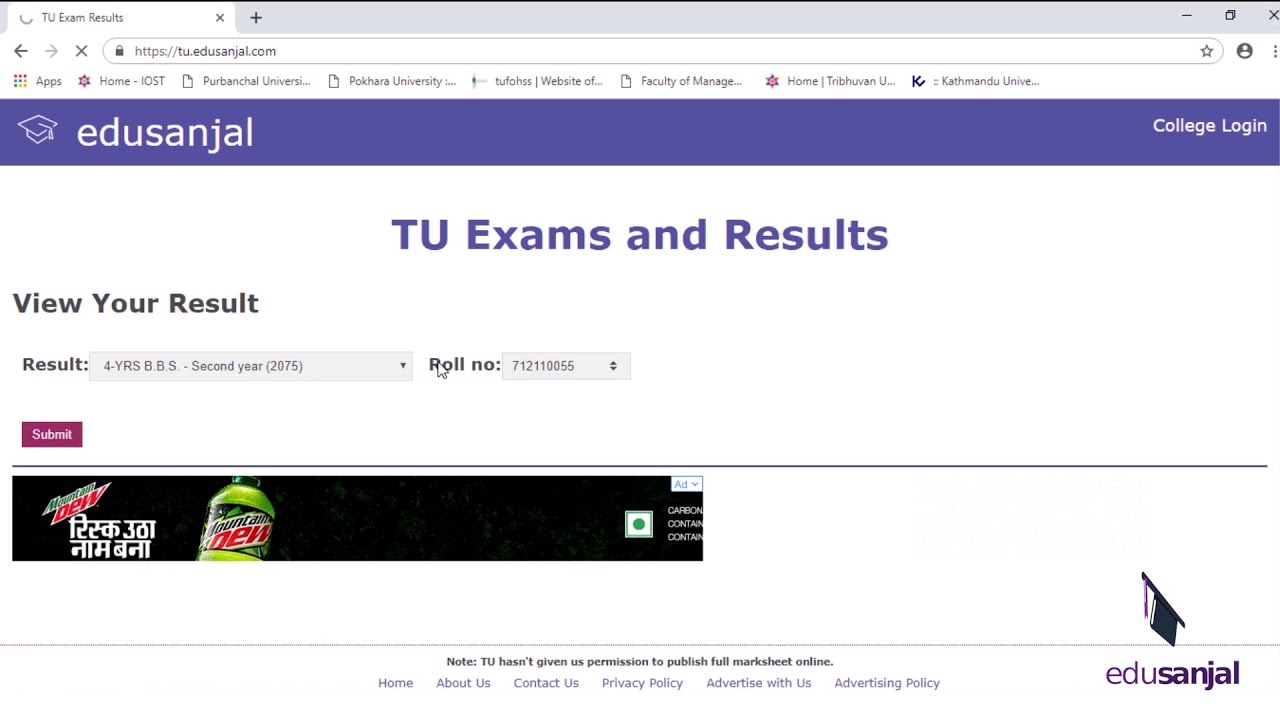Open the Advertising Policy footer link
This screenshot has width=1280, height=720.
pos(887,683)
